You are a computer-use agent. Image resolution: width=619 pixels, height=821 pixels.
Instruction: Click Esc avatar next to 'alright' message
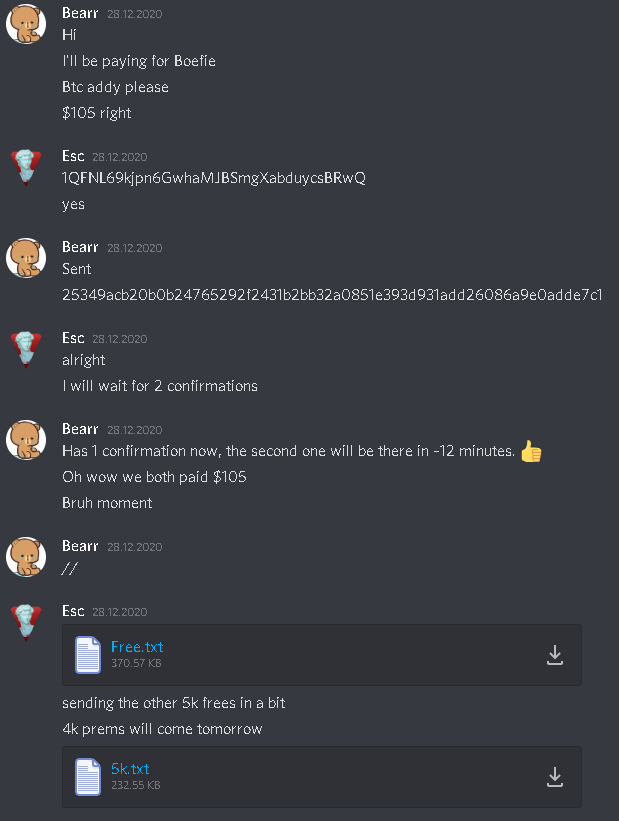point(26,349)
